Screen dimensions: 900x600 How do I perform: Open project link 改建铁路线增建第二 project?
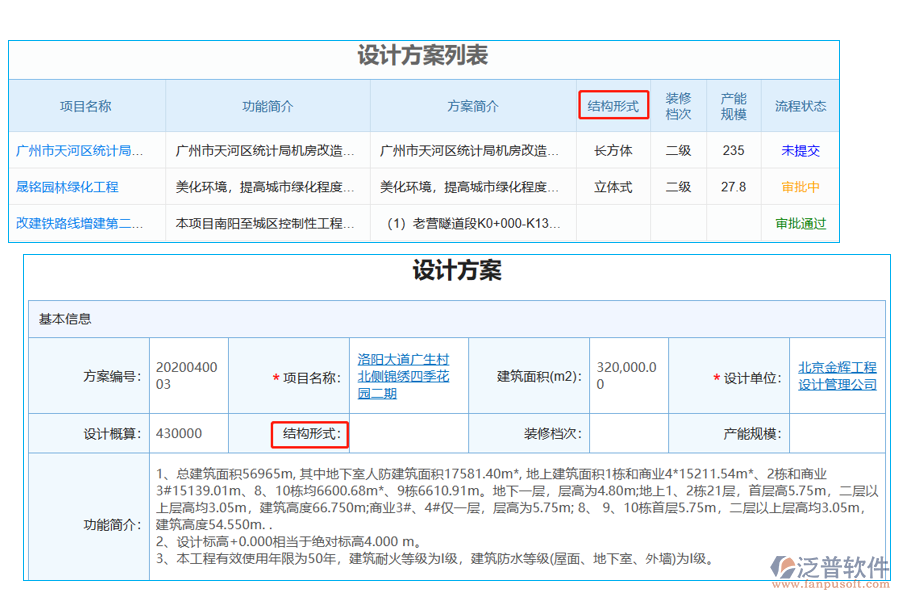80,223
